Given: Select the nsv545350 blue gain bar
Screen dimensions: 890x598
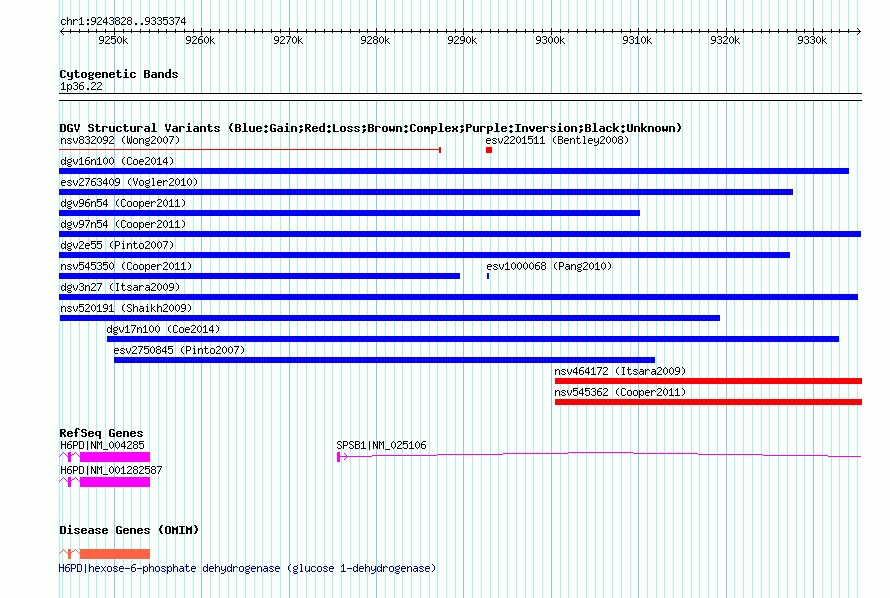Looking at the screenshot, I should pos(259,276).
